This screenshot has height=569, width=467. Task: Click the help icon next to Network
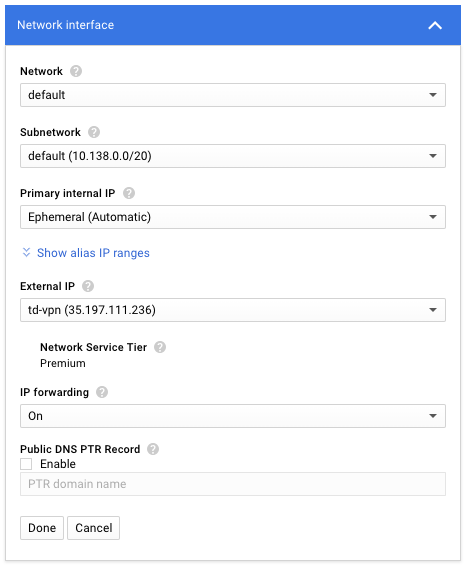pyautogui.click(x=76, y=71)
